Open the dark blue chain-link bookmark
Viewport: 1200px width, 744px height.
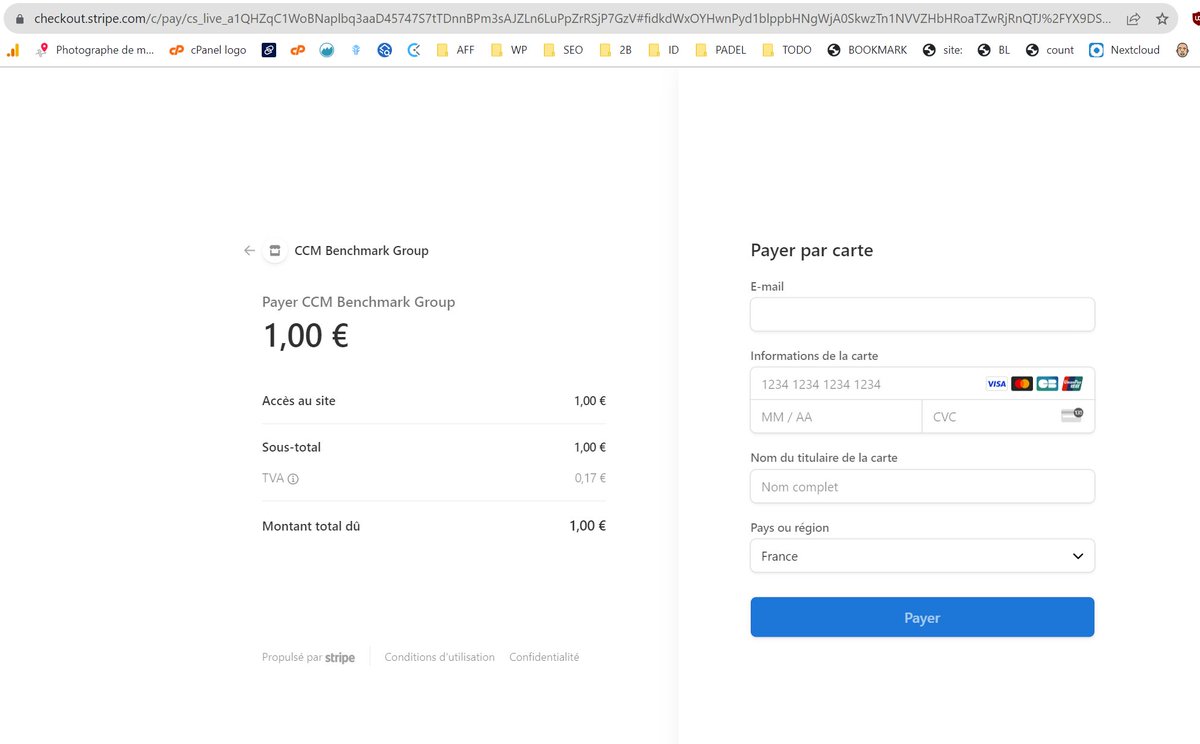click(x=269, y=50)
